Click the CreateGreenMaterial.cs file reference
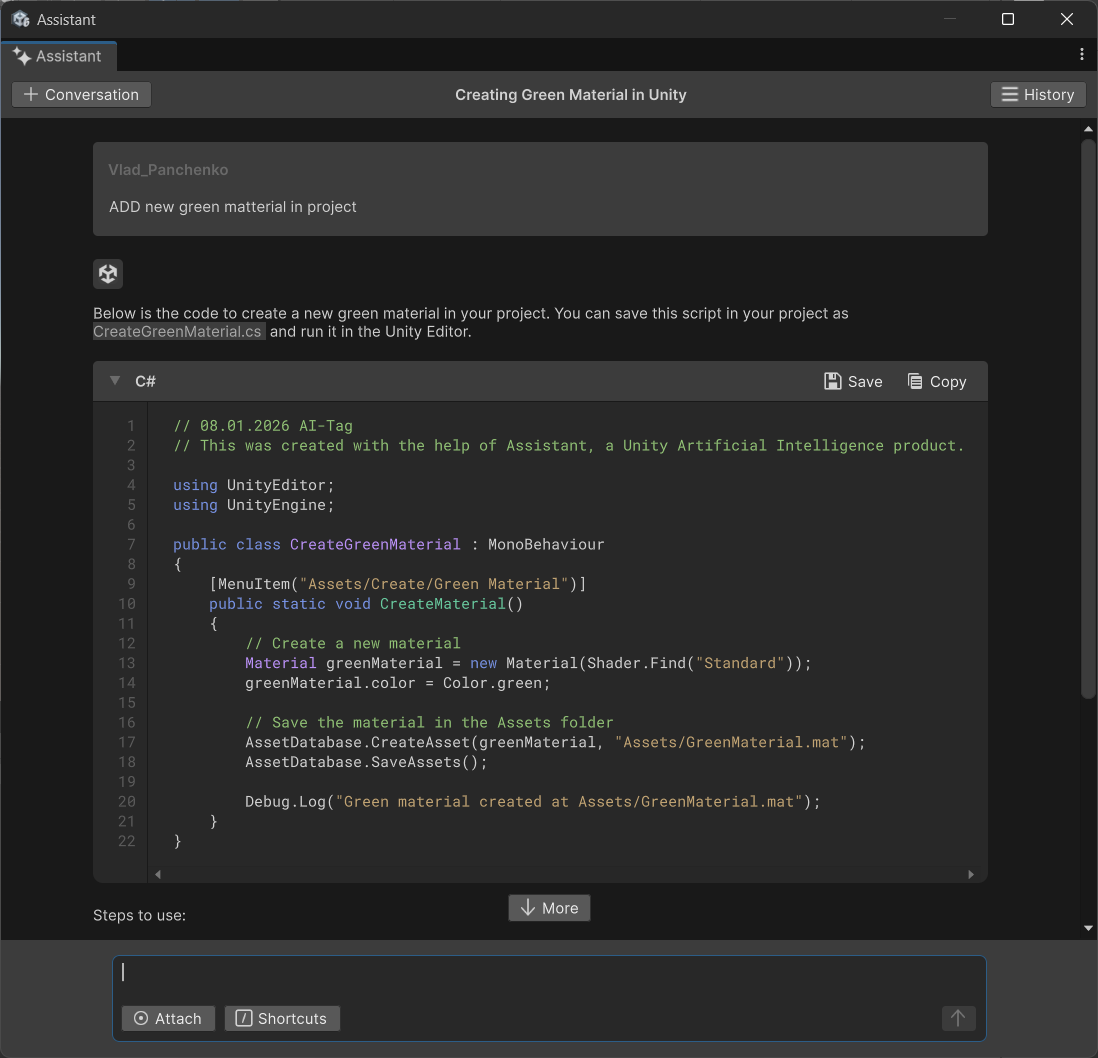1098x1058 pixels. 179,331
